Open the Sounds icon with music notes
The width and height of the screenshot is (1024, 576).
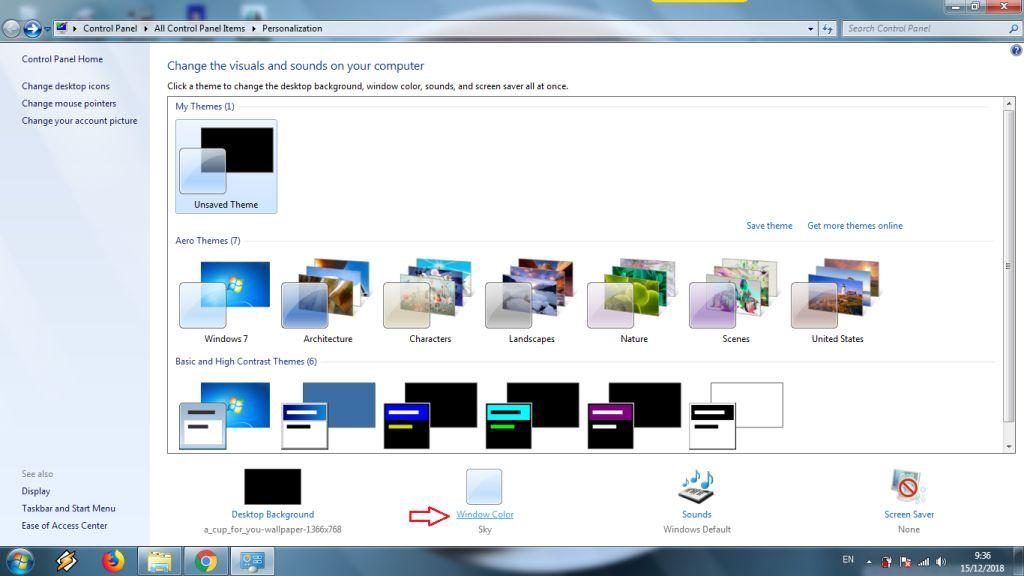pyautogui.click(x=696, y=487)
